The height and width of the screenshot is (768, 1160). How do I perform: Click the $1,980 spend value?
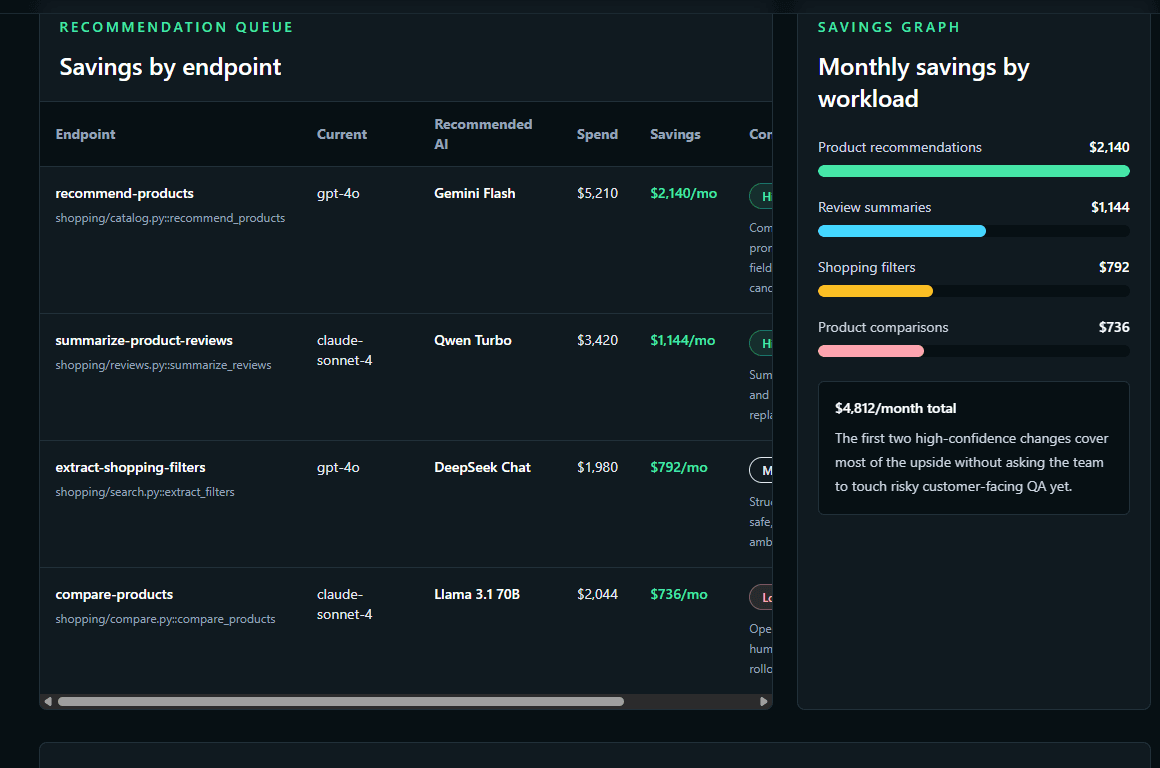click(597, 468)
